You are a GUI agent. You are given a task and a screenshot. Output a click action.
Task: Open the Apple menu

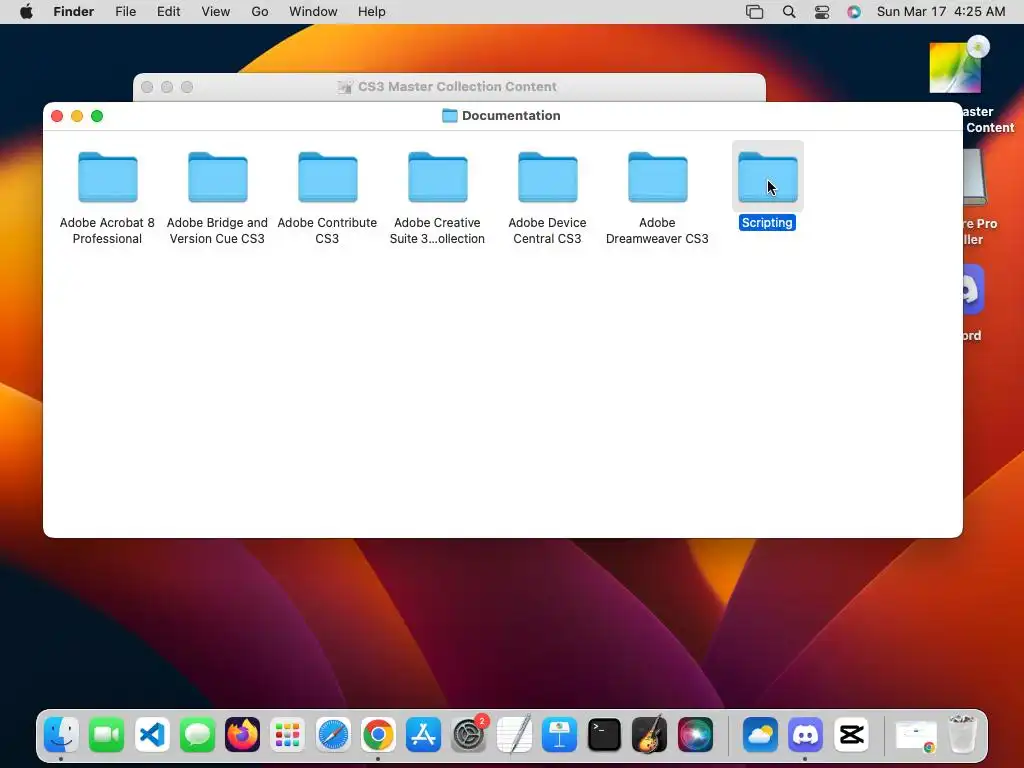[x=26, y=12]
